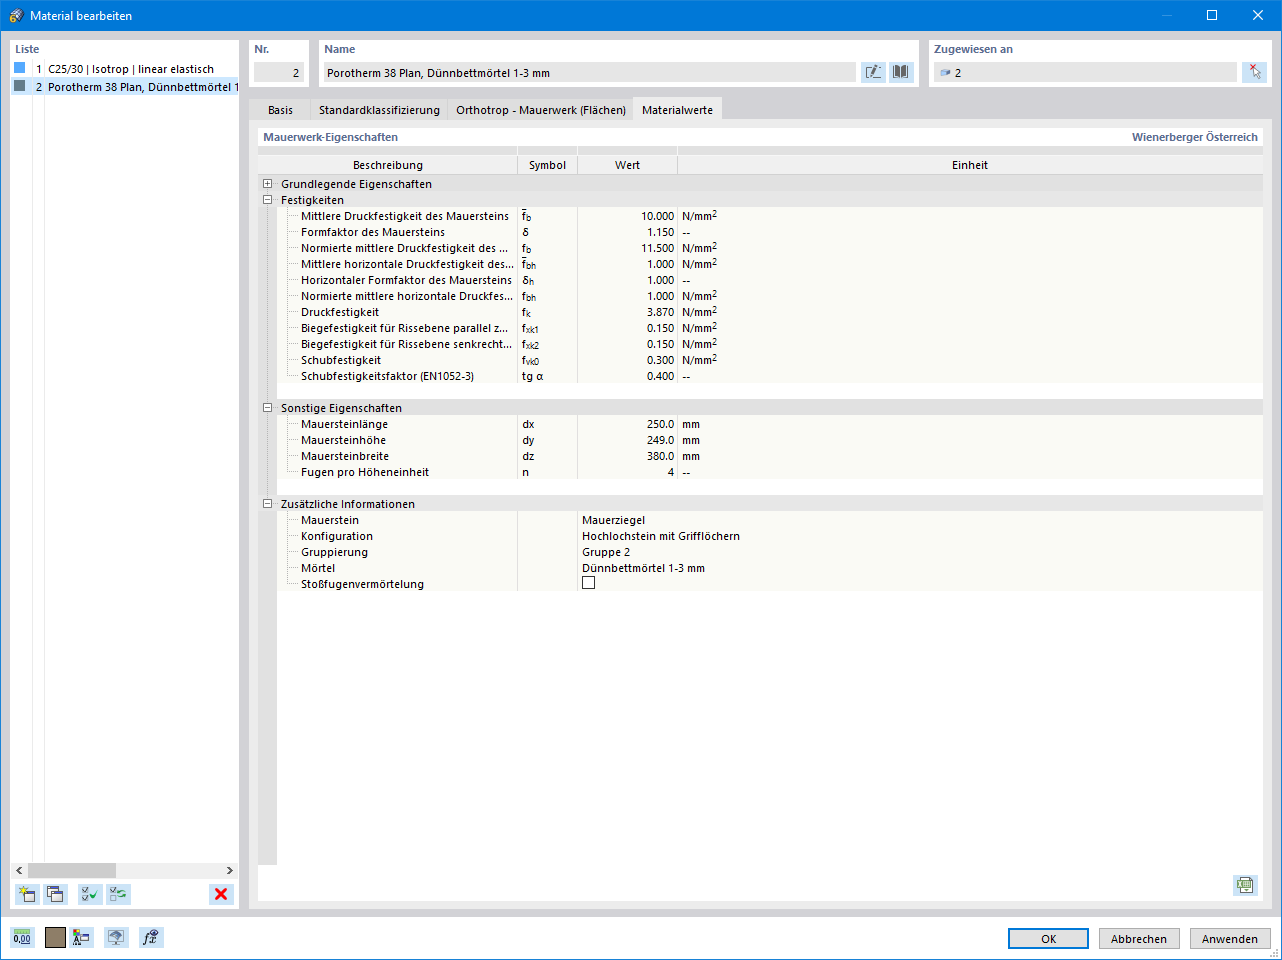Copy the selected material with the duplicate icon

pyautogui.click(x=55, y=894)
